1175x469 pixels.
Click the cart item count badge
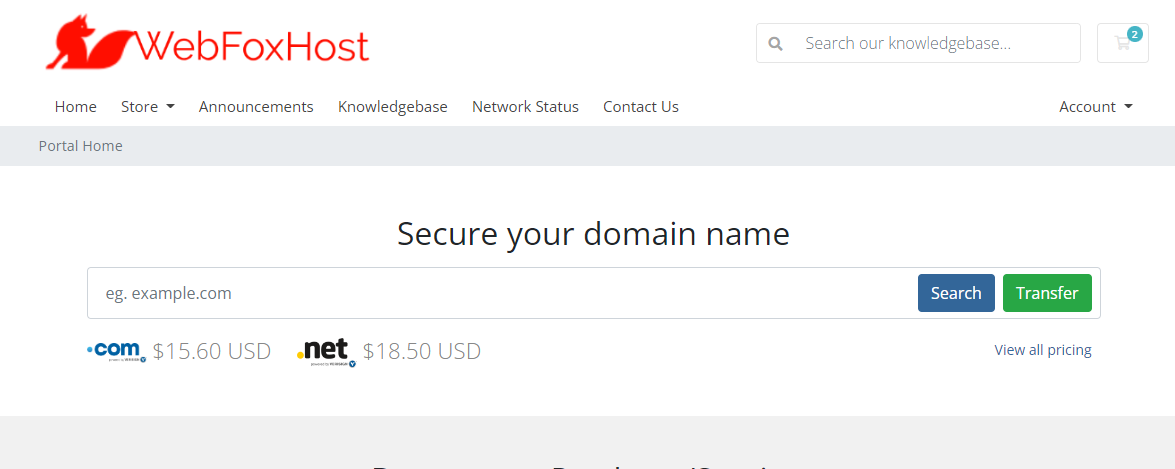point(1134,34)
